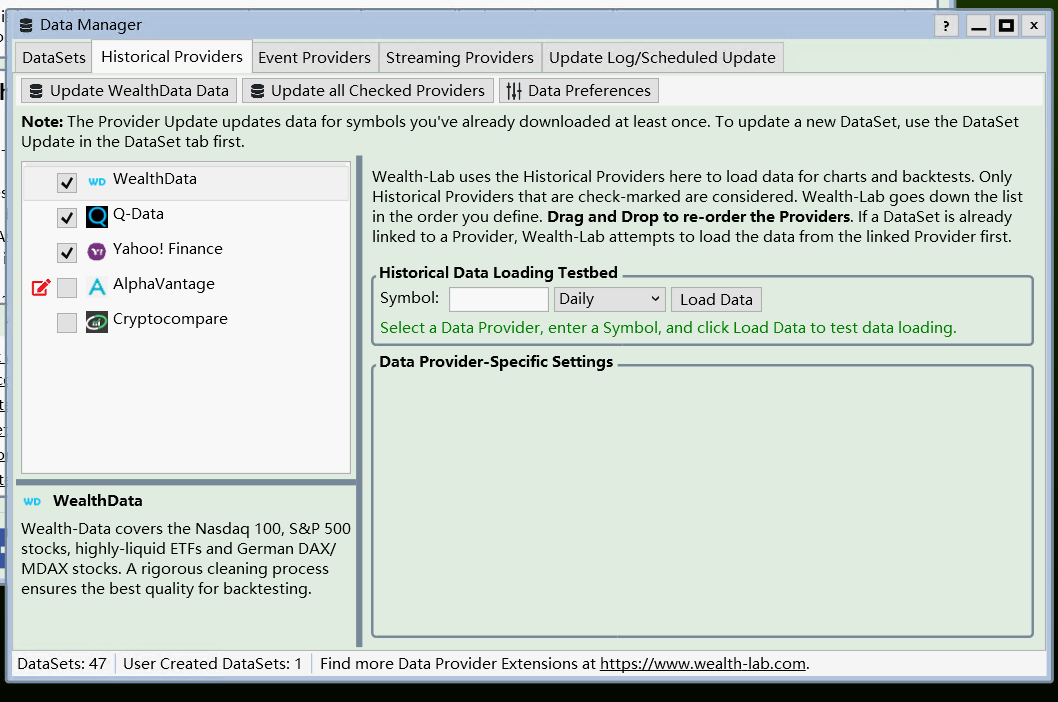Go to Streaming Providers tab

460,57
